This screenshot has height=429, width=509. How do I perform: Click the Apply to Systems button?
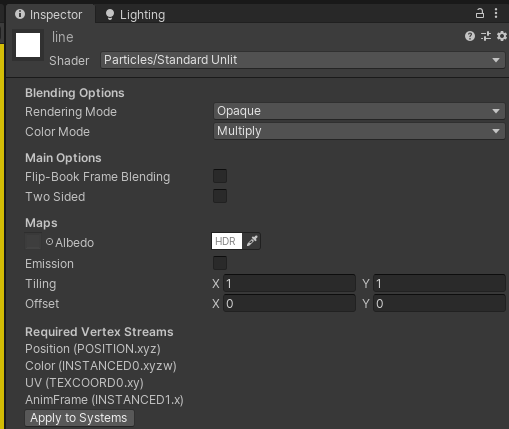tap(79, 418)
